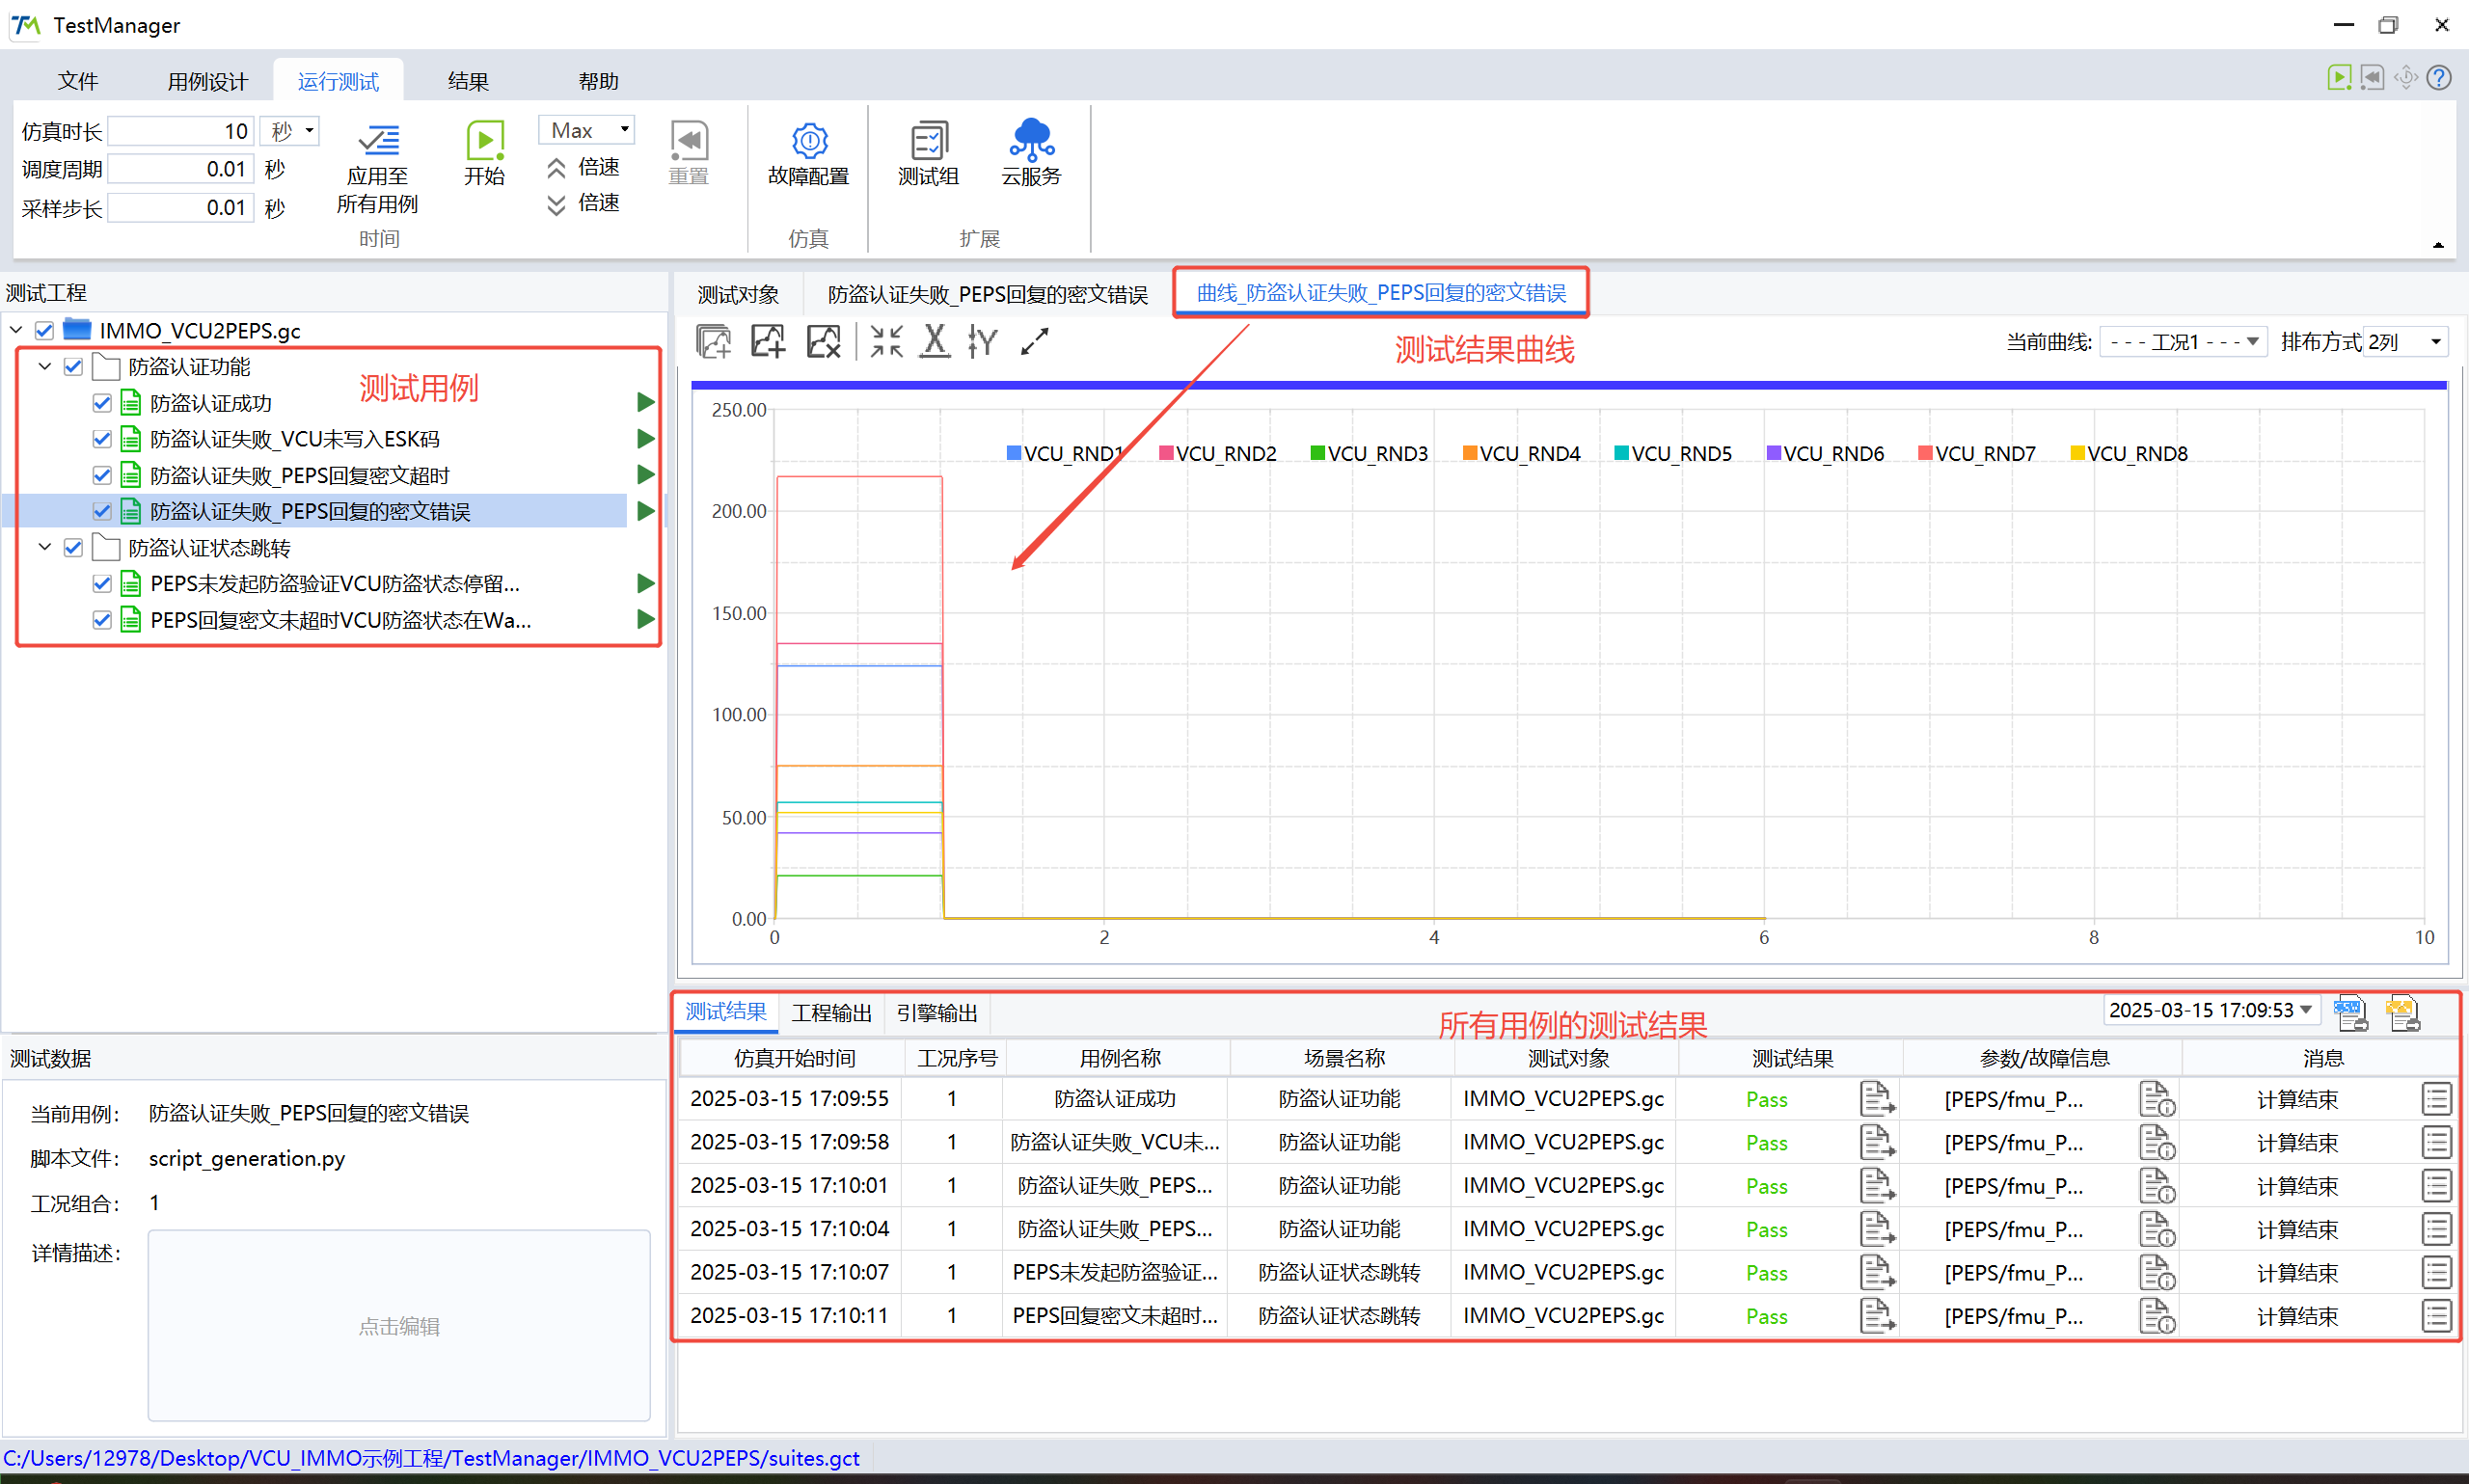Collapse the 防盗认证状态跳转 folder
The image size is (2469, 1484).
45,548
